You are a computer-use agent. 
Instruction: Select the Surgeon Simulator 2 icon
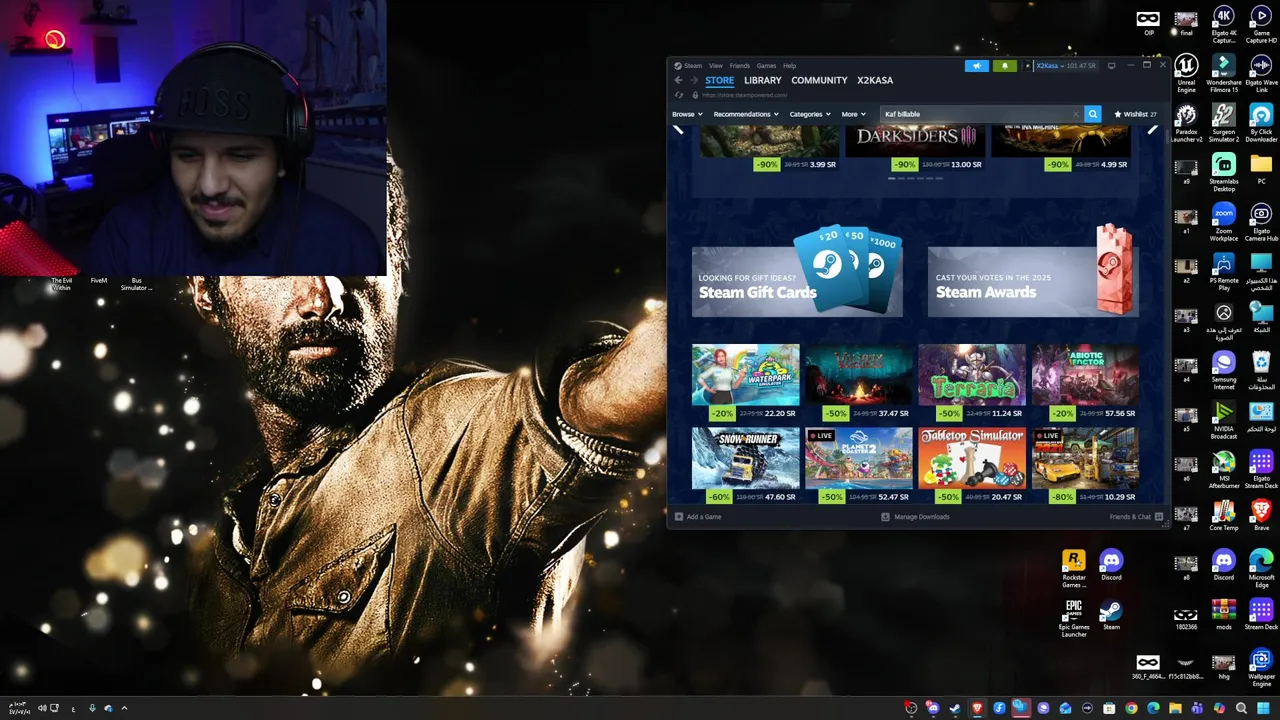pos(1223,122)
